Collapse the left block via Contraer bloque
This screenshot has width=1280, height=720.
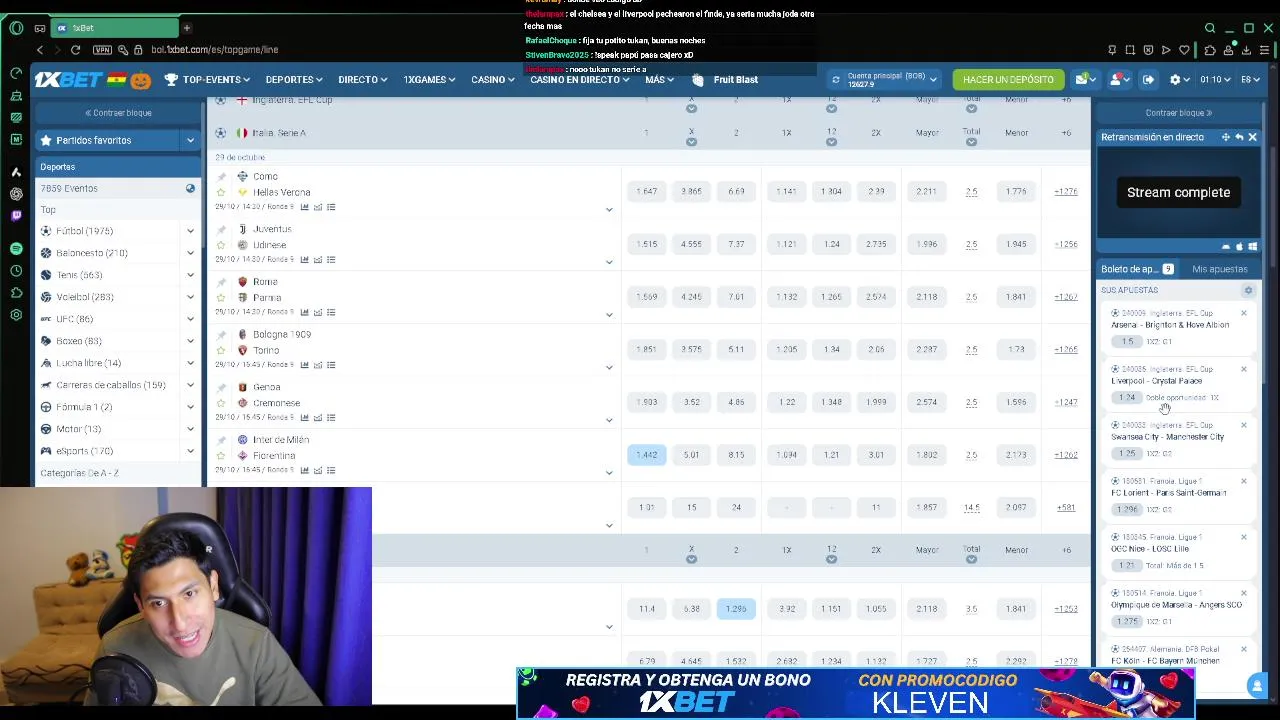tap(118, 113)
